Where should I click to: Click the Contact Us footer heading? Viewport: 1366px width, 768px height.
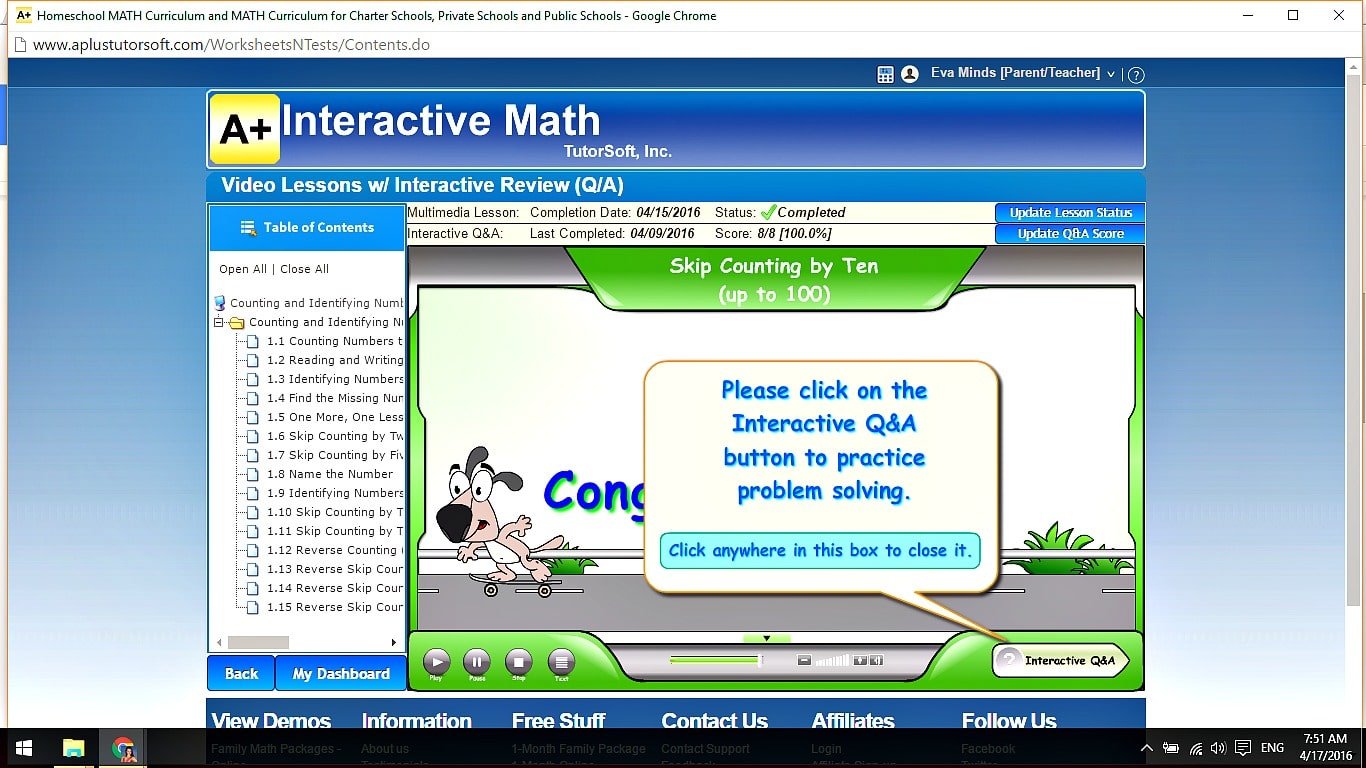[x=714, y=721]
